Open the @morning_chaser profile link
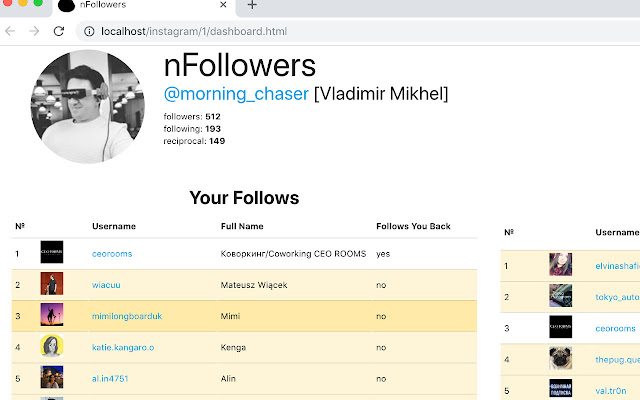This screenshot has height=400, width=640. click(236, 94)
